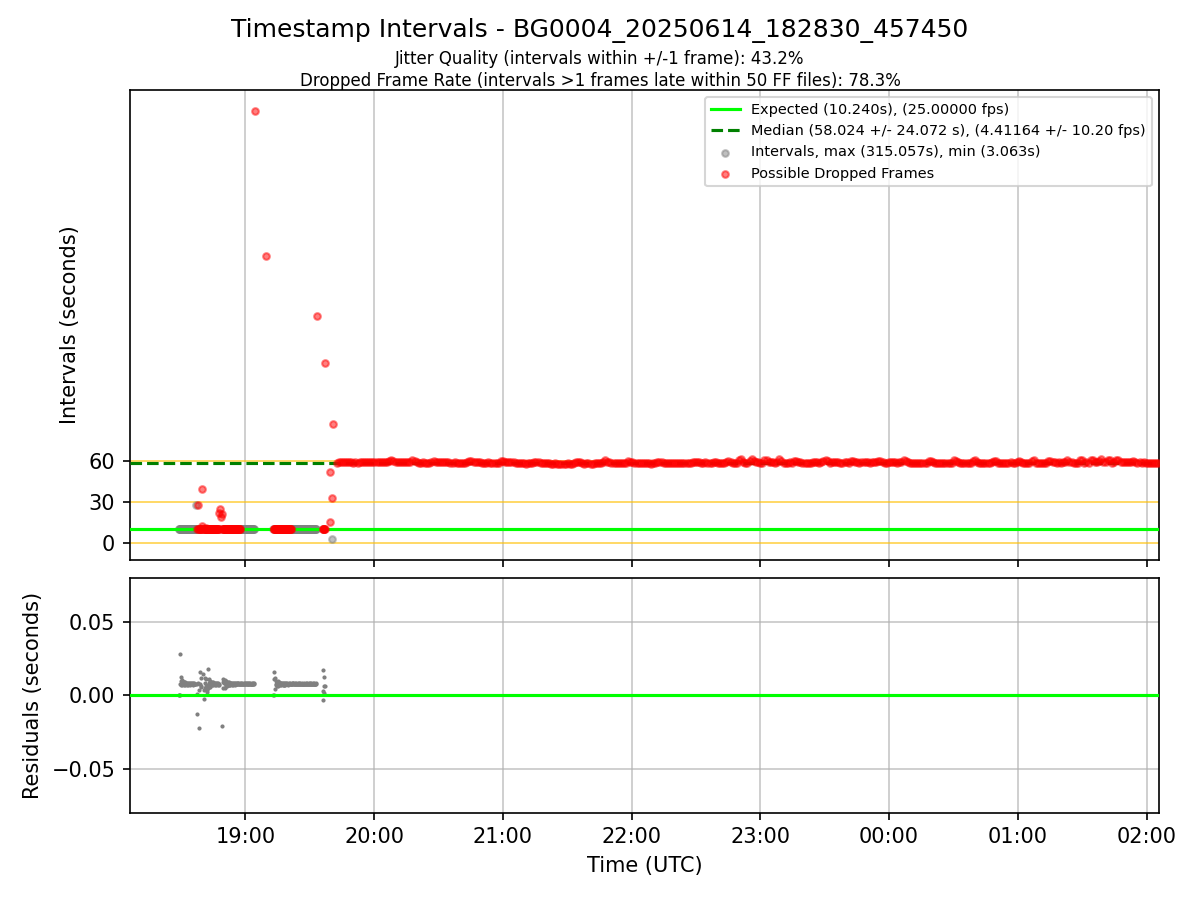Image resolution: width=1200 pixels, height=900 pixels.
Task: Click the second-highest red outlier point after 19:00
Action: pyautogui.click(x=266, y=256)
